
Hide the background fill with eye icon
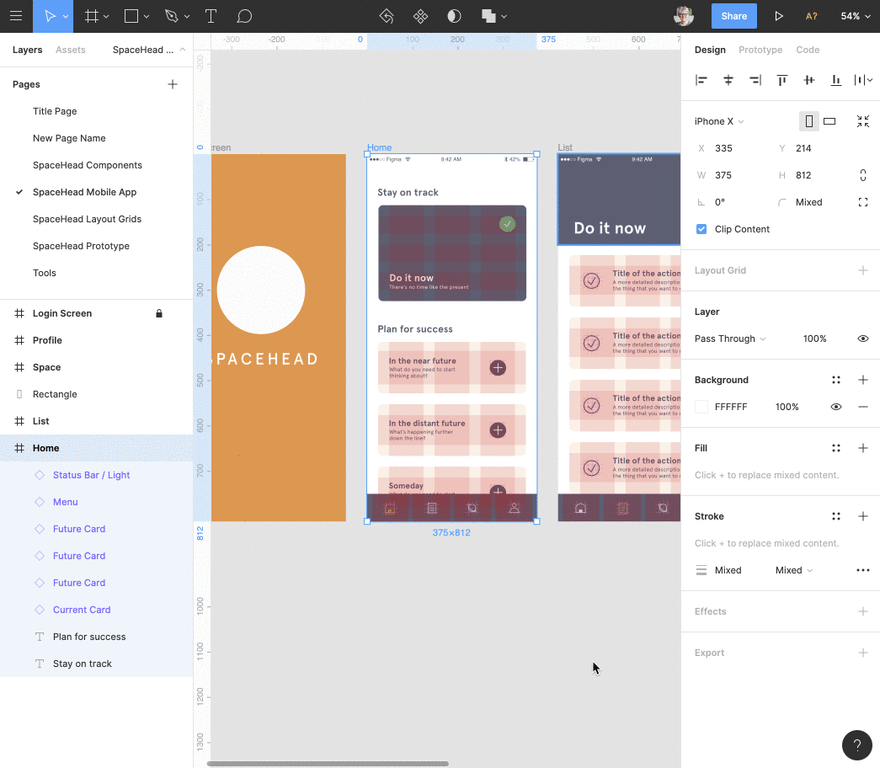(836, 407)
